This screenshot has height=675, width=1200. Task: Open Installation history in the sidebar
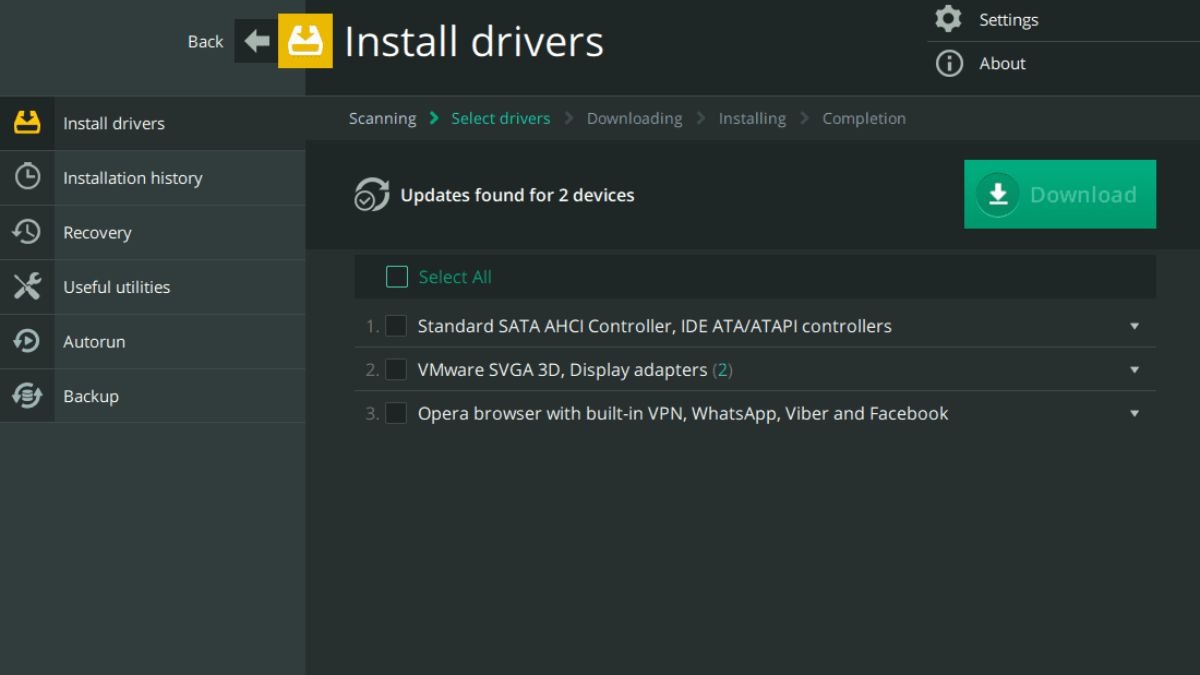coord(152,178)
